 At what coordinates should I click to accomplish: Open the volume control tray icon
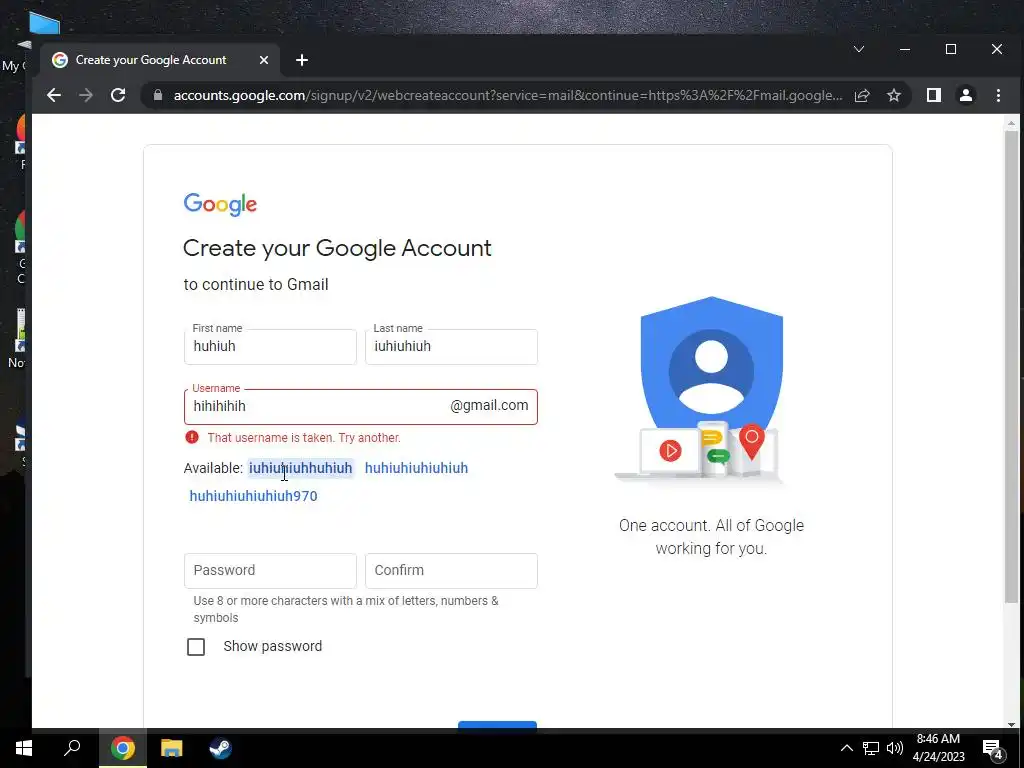(x=895, y=748)
